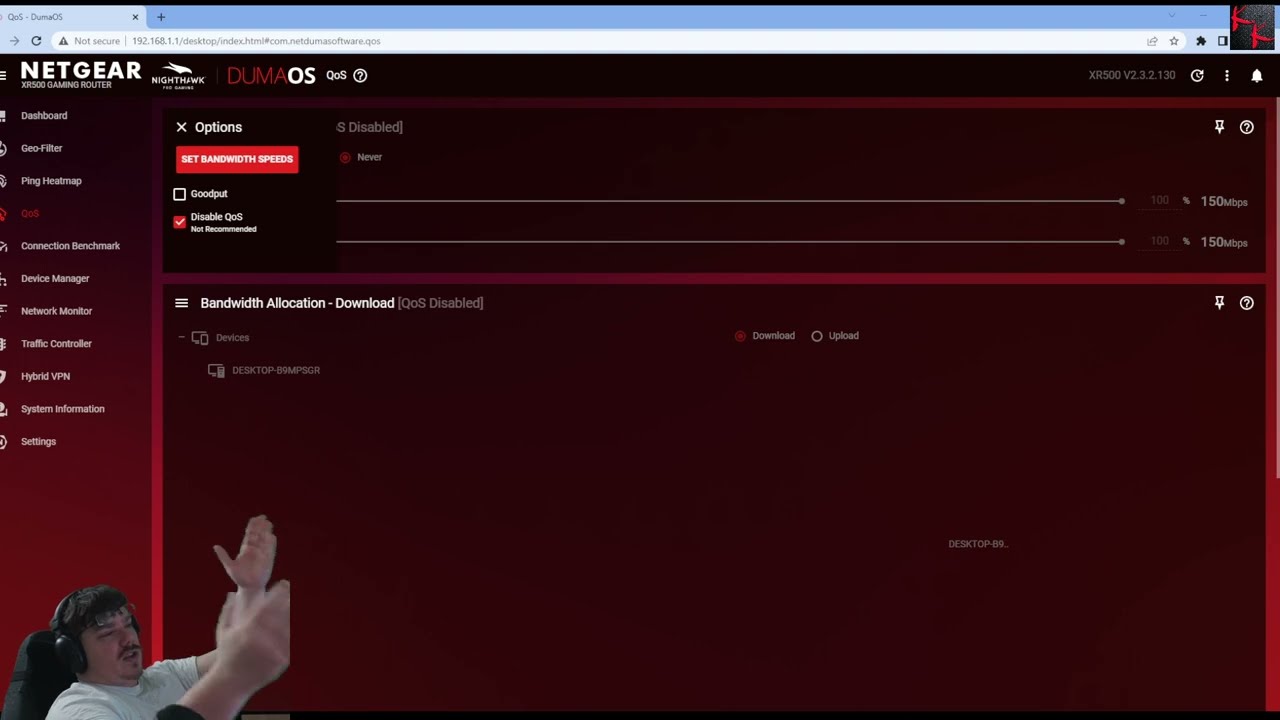Select DESKTOP-B9MPSGR in the Devices tree

coord(276,370)
